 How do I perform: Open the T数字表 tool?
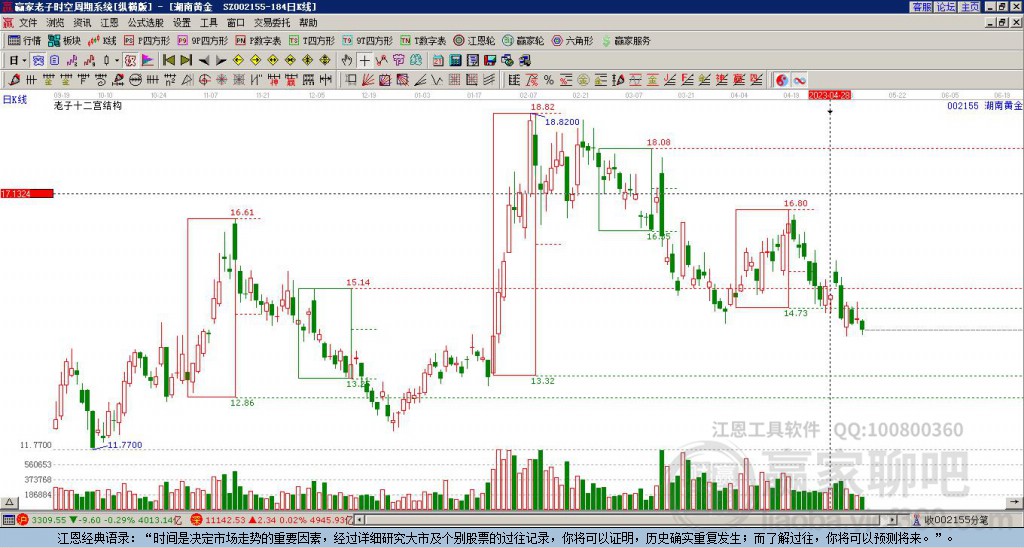(423, 40)
